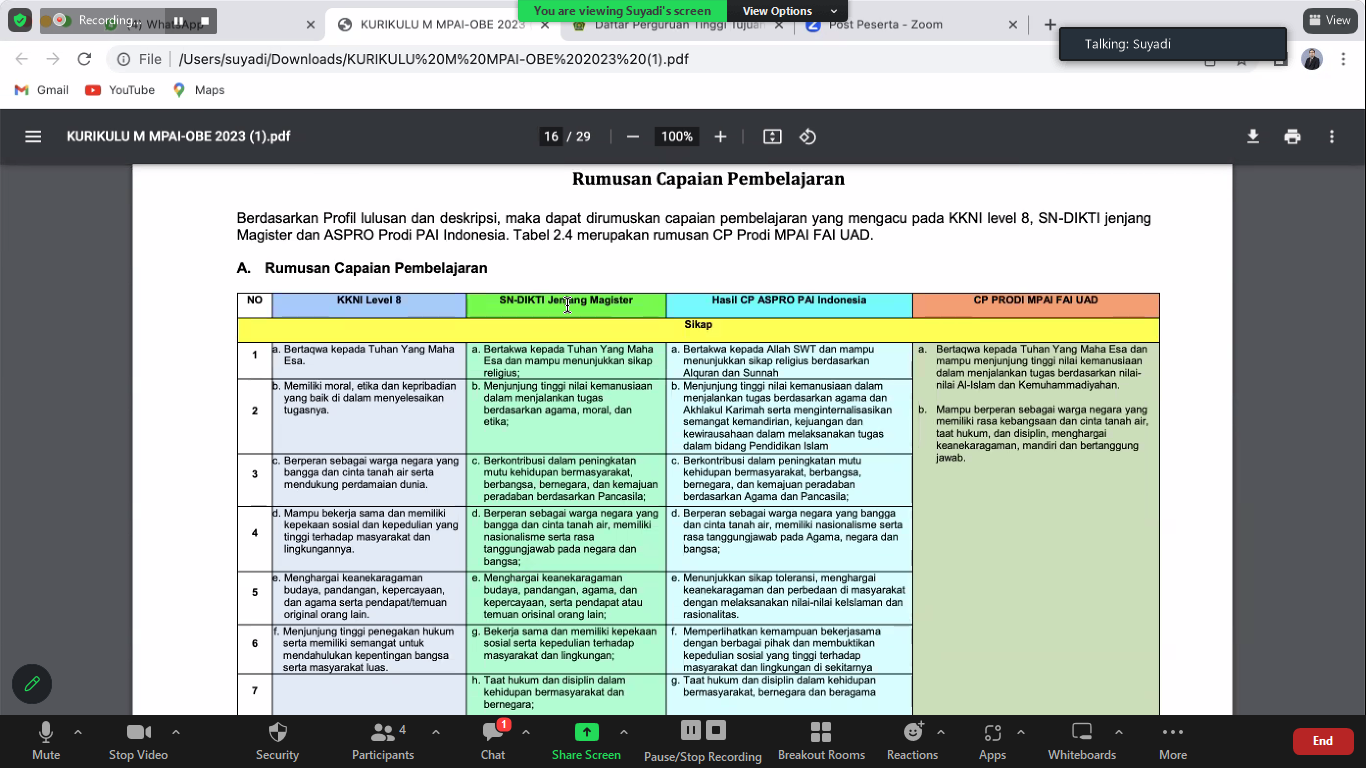Screen dimensions: 1366x768
Task: Expand chat options arrow
Action: [x=526, y=732]
